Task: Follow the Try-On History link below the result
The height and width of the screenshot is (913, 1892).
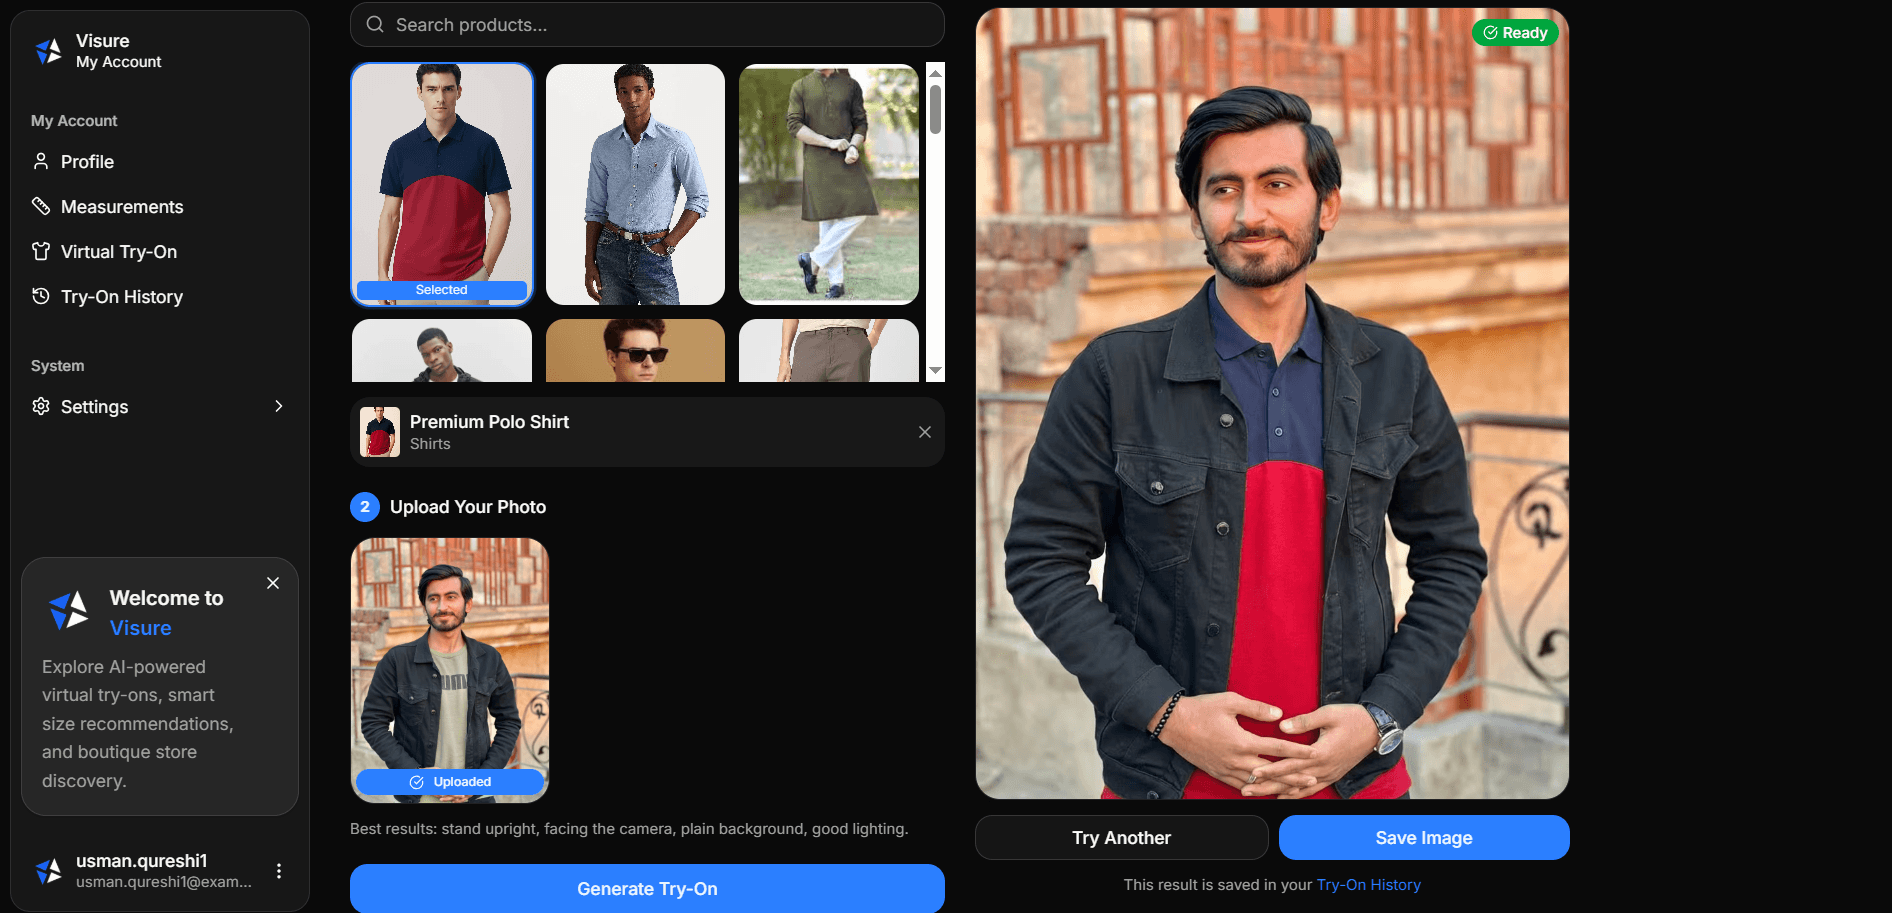Action: pos(1368,885)
